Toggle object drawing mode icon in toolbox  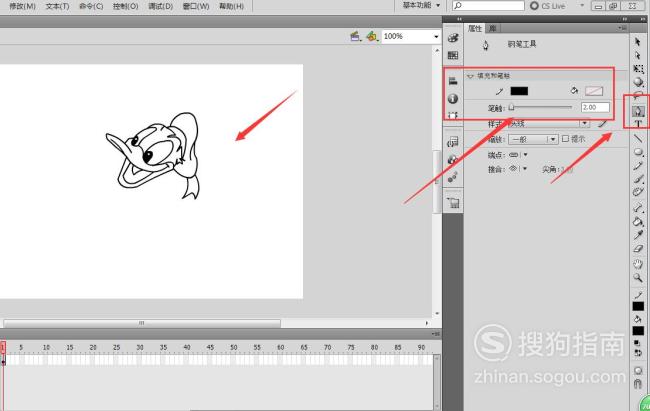pos(638,370)
